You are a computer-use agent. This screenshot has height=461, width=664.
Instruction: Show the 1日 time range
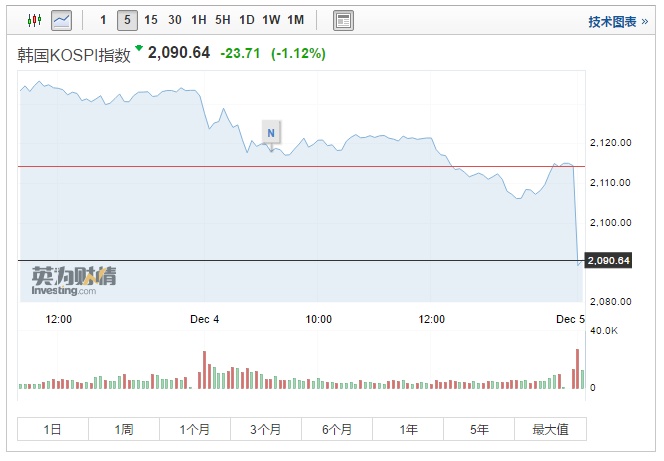(53, 429)
